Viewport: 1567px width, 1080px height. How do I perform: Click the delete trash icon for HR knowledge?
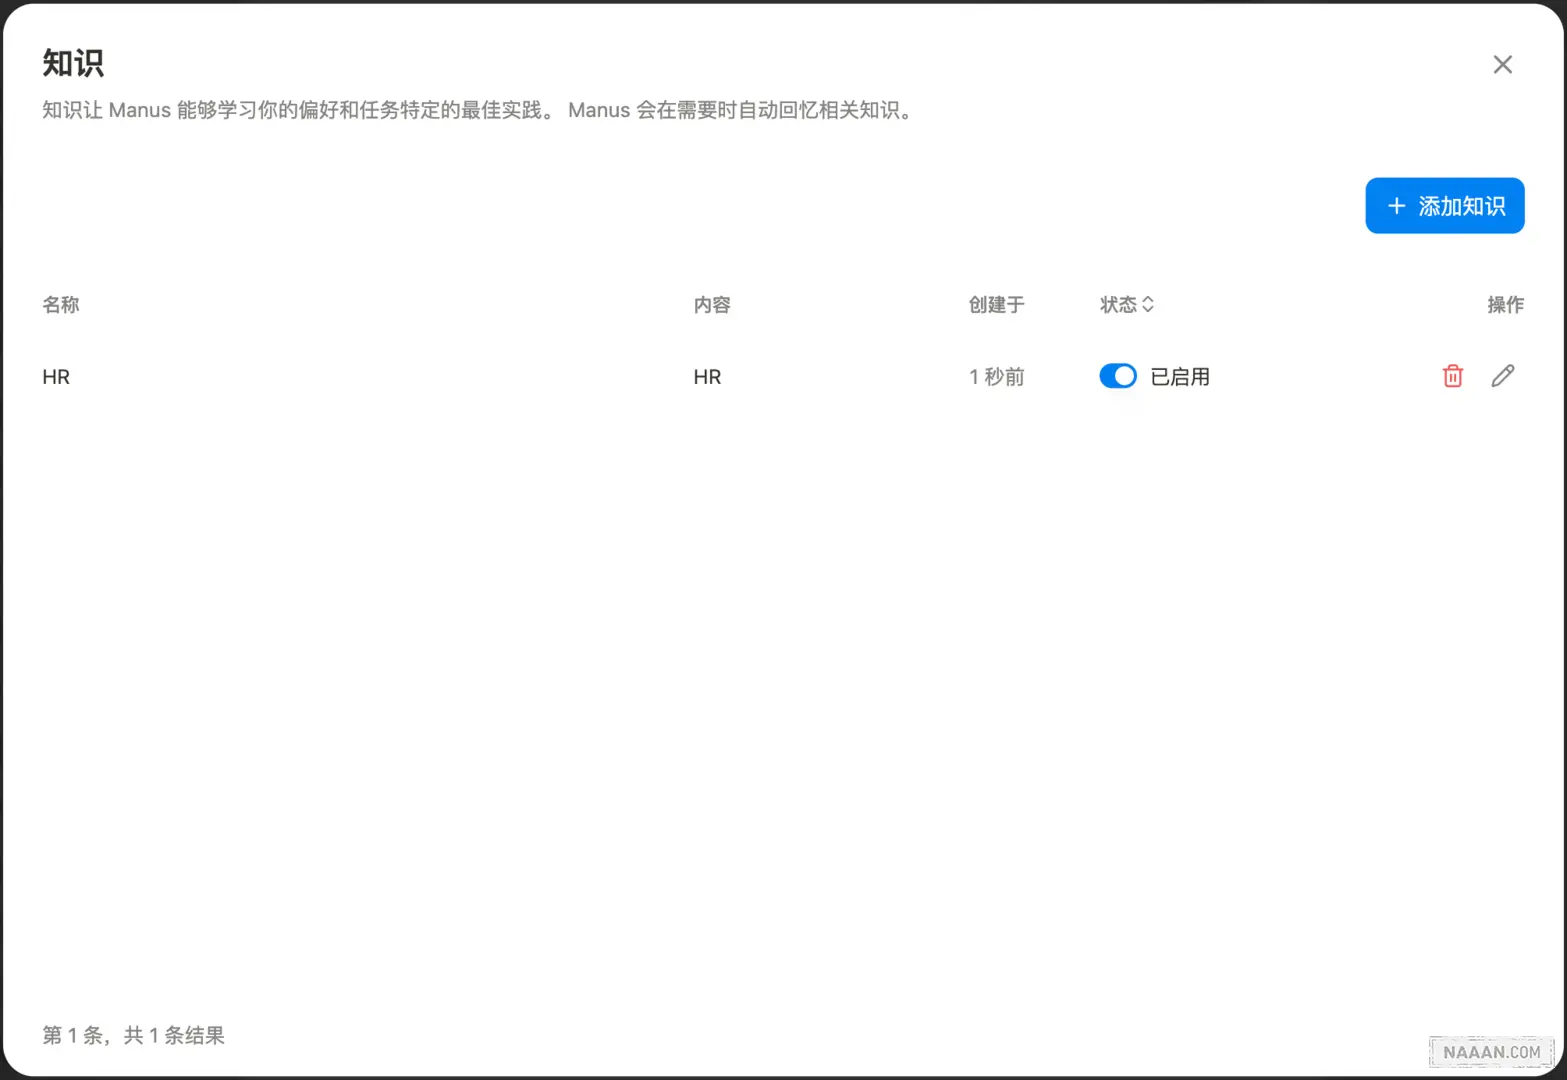click(1452, 376)
